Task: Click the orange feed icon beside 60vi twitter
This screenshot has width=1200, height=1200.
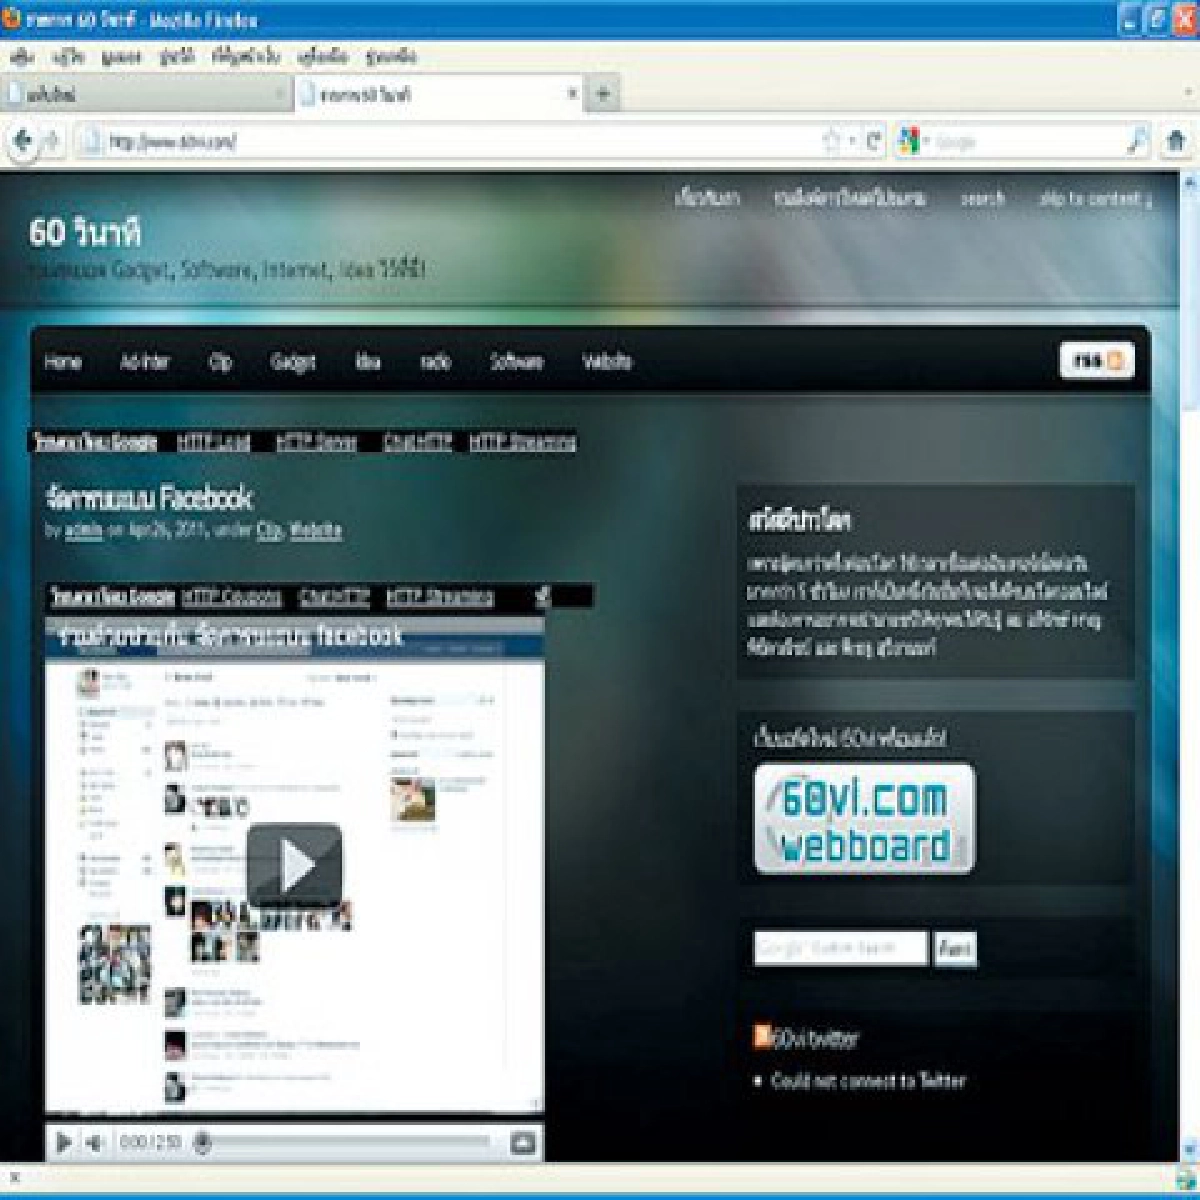Action: pyautogui.click(x=762, y=1036)
